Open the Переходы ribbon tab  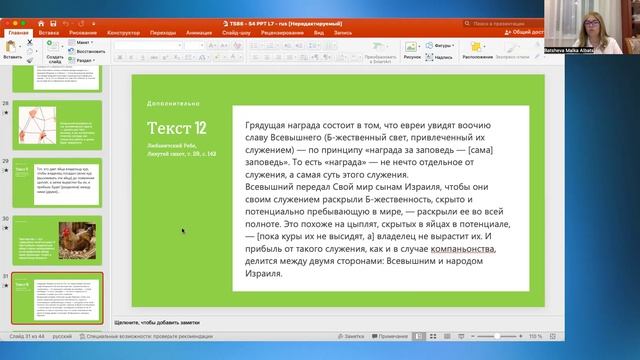tap(163, 33)
